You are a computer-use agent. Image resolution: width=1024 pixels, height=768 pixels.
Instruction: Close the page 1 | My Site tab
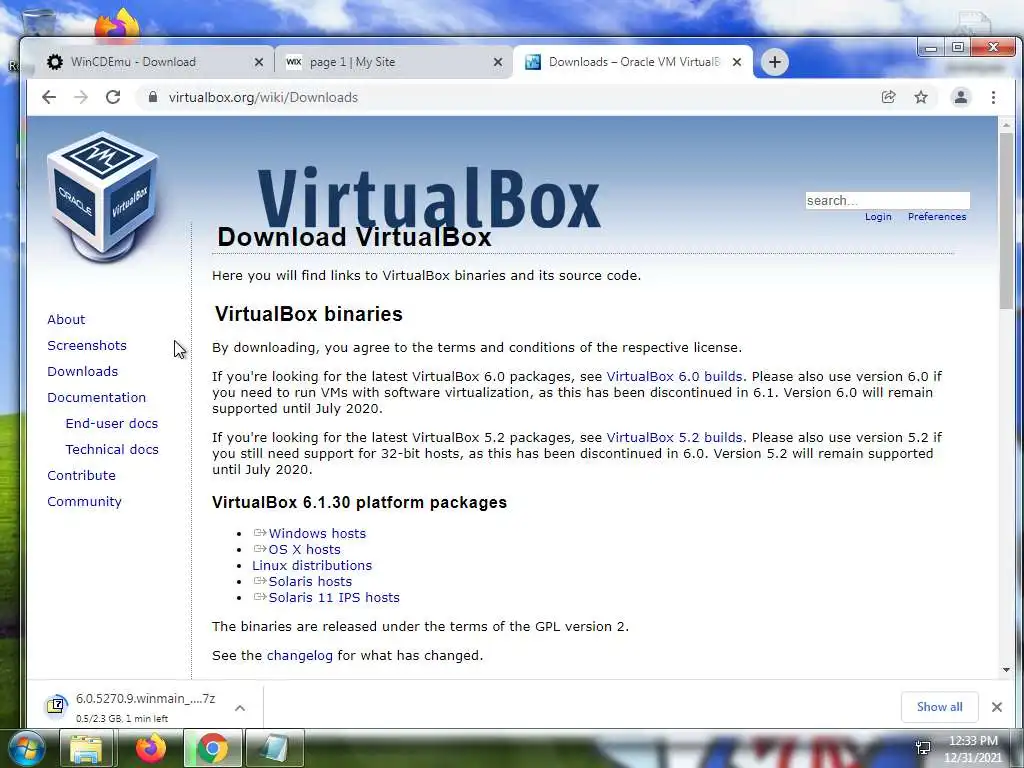(x=498, y=62)
